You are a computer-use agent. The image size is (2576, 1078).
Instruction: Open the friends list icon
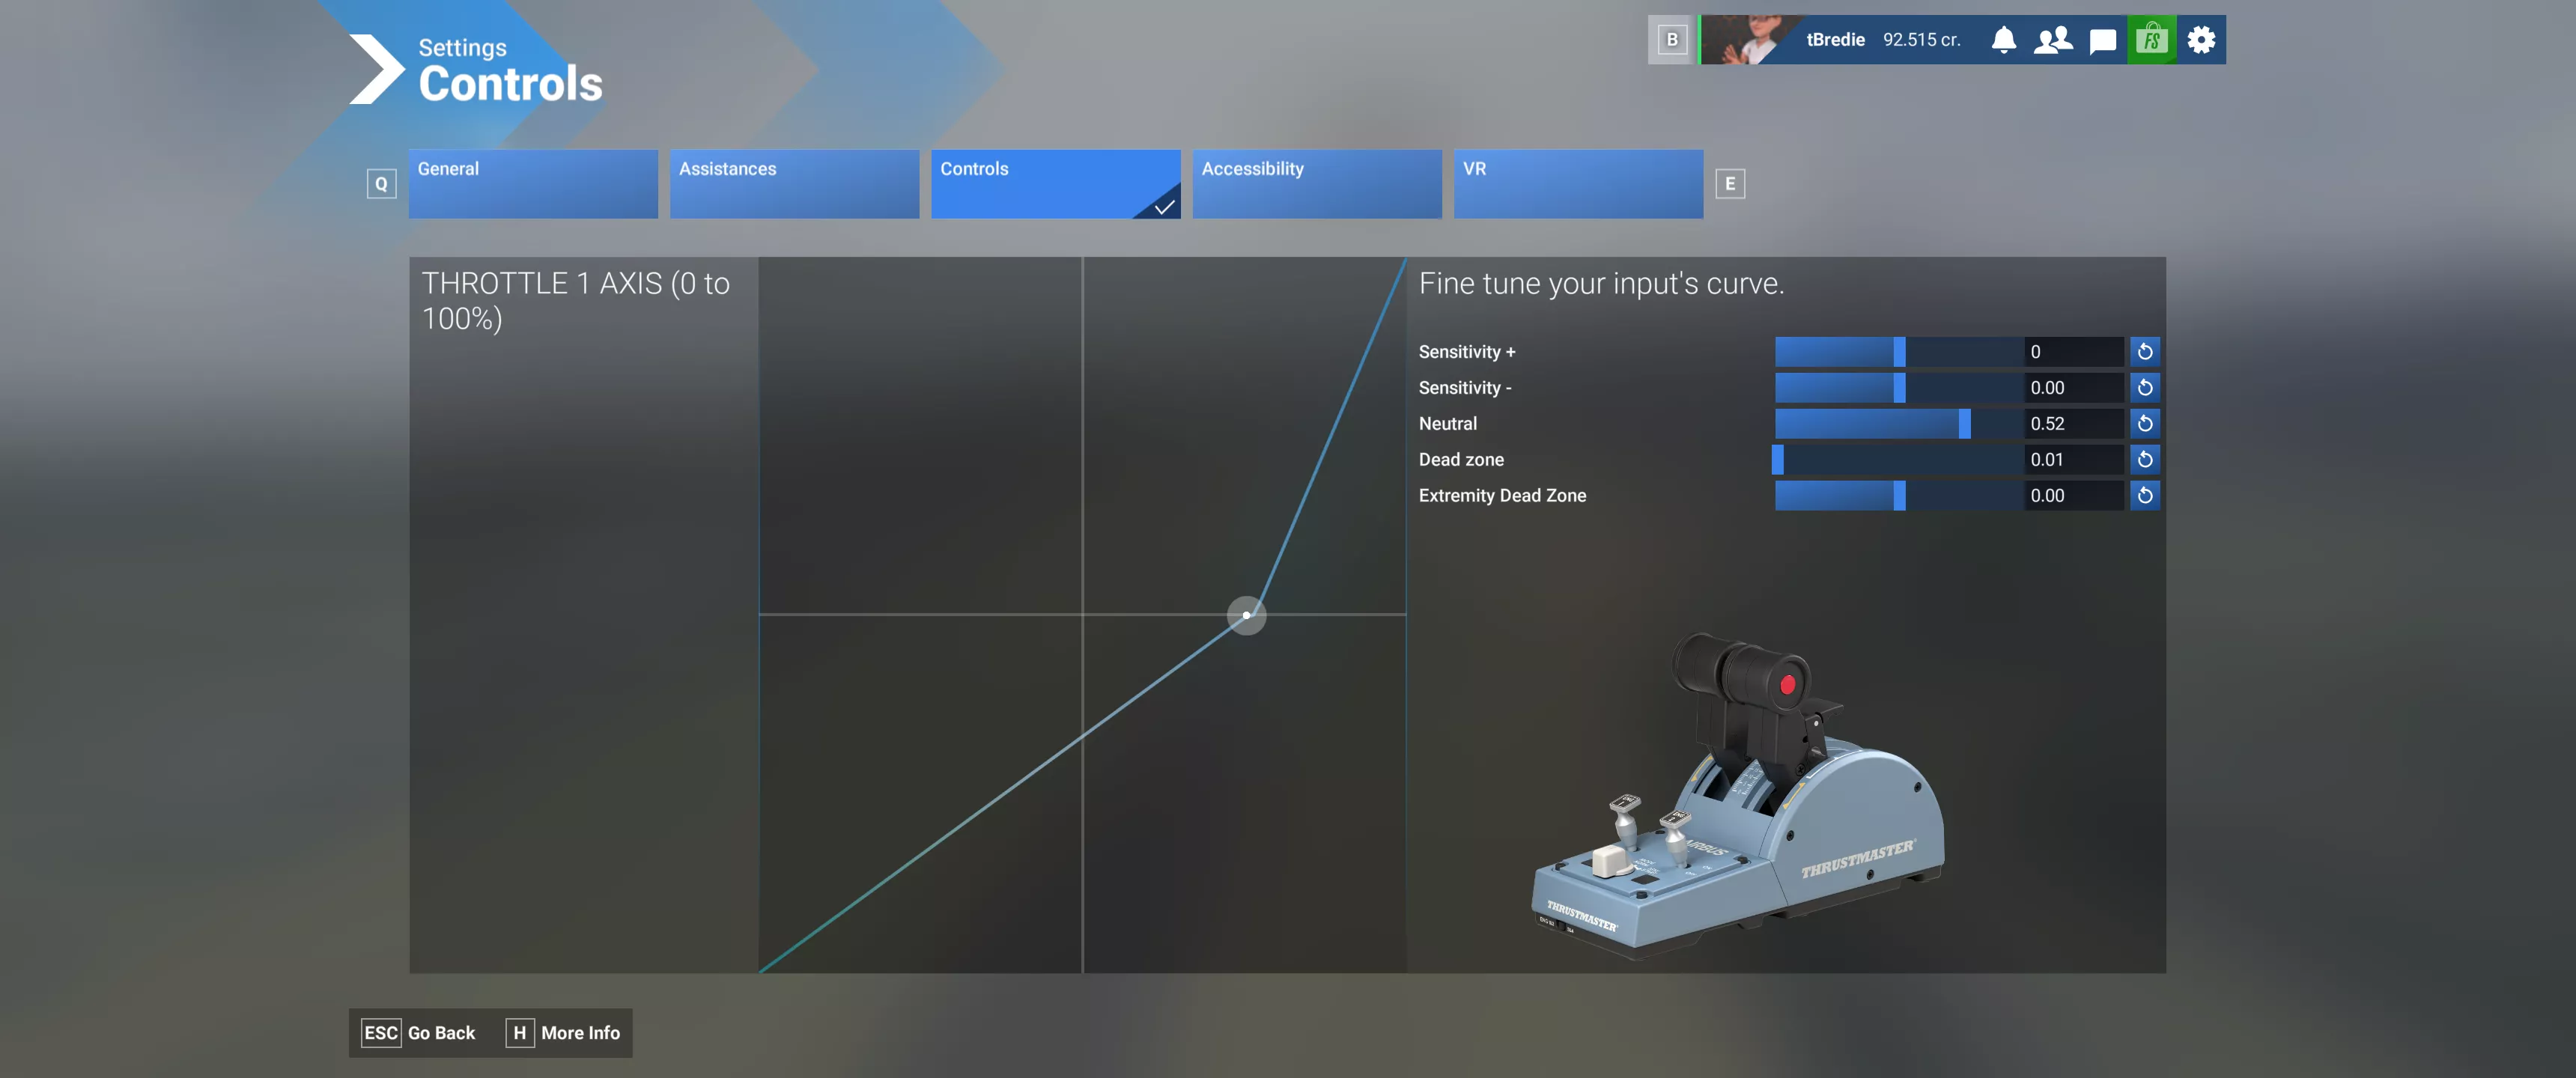[x=2053, y=40]
